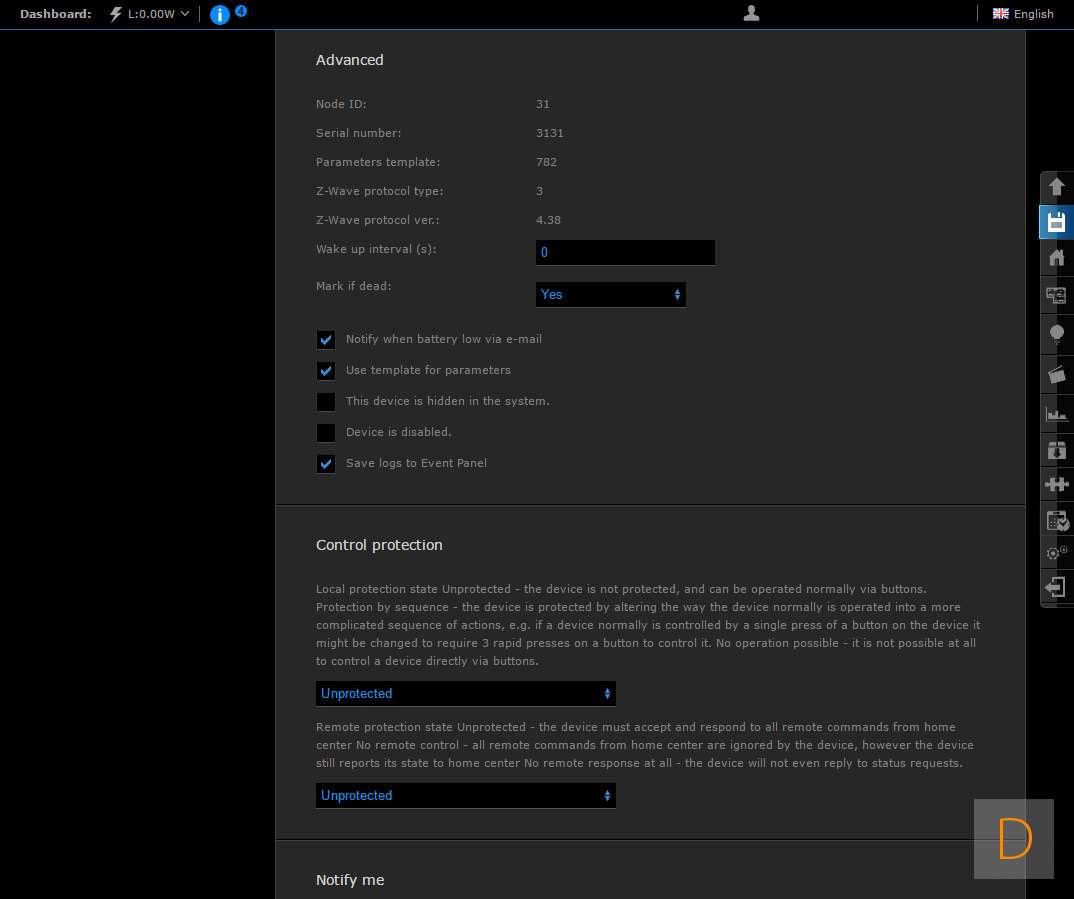Enable 'This device is hidden in the system'
Viewport: 1074px width, 899px height.
pyautogui.click(x=326, y=402)
